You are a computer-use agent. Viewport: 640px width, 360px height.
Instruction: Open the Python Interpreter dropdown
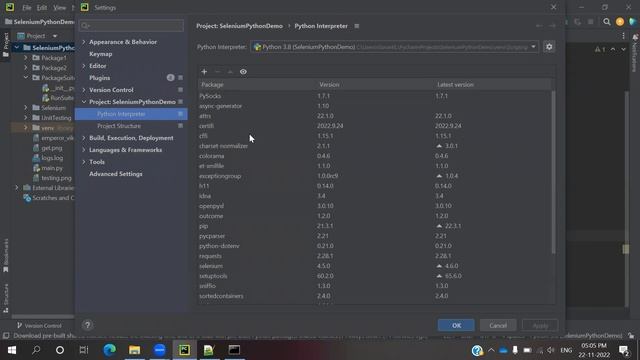(x=394, y=47)
